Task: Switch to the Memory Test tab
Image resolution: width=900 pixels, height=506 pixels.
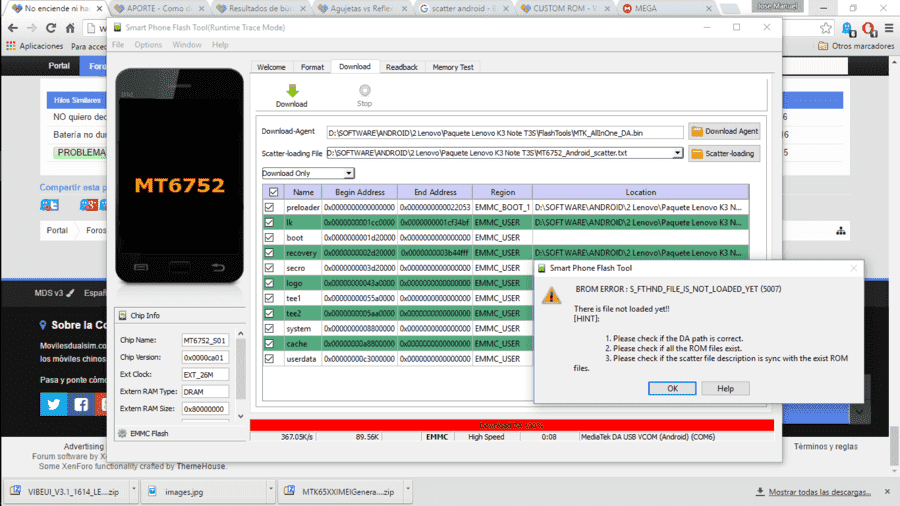Action: click(x=453, y=67)
